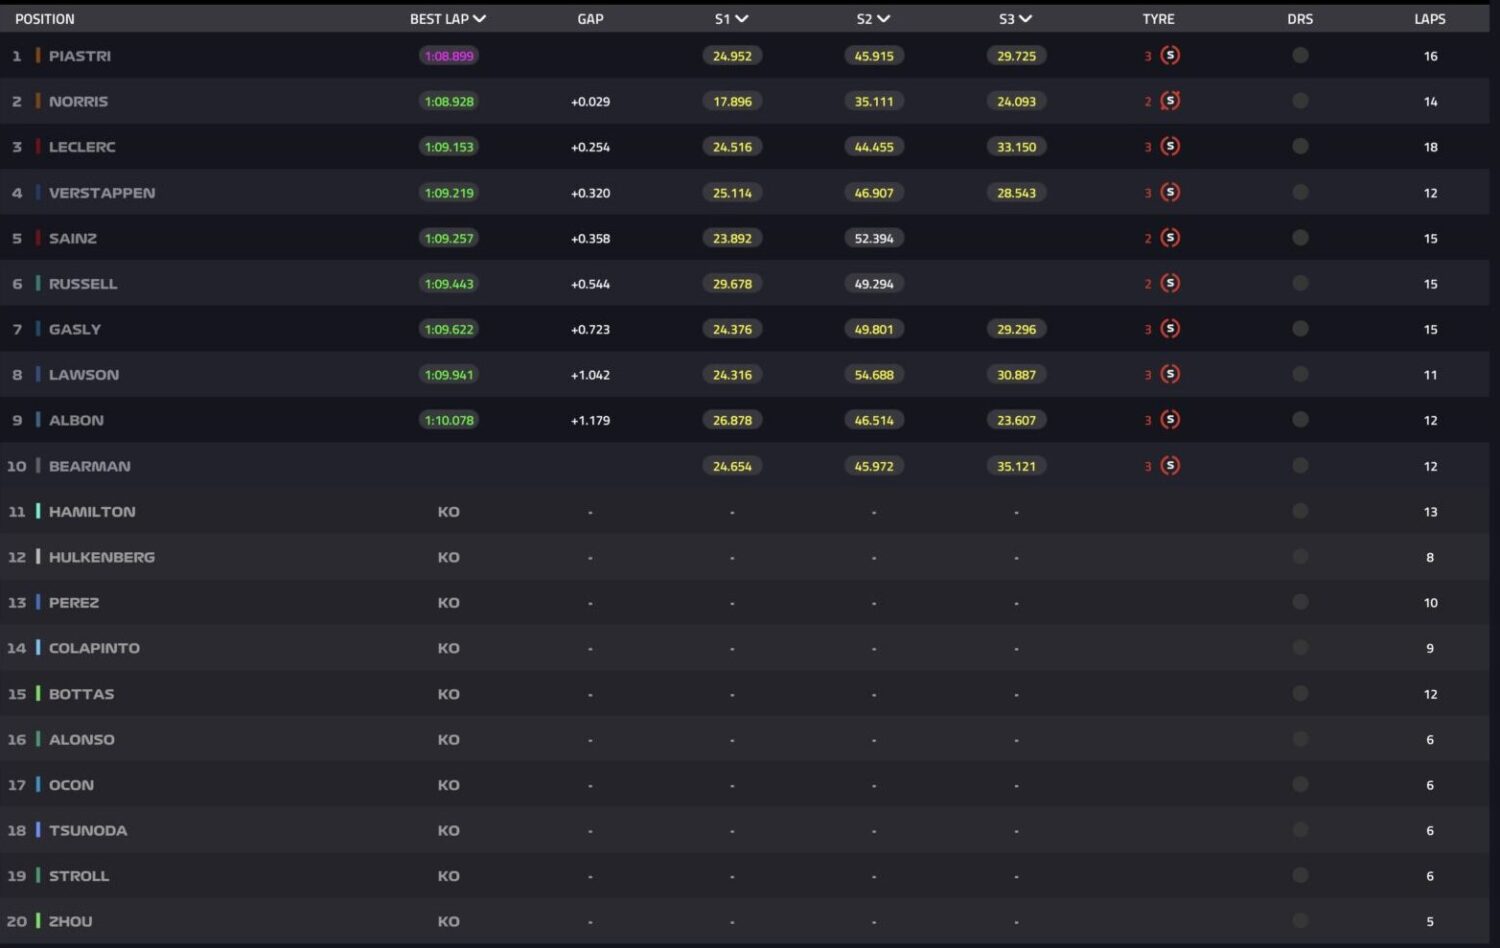1500x948 pixels.
Task: Click Sainz's DRS indicator dot
Action: pyautogui.click(x=1300, y=237)
